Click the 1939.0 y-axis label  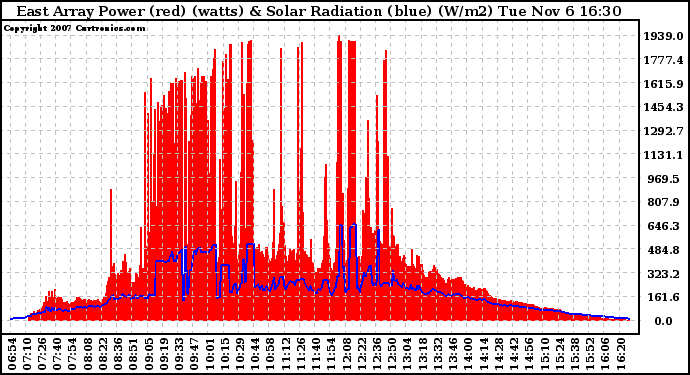coord(664,36)
